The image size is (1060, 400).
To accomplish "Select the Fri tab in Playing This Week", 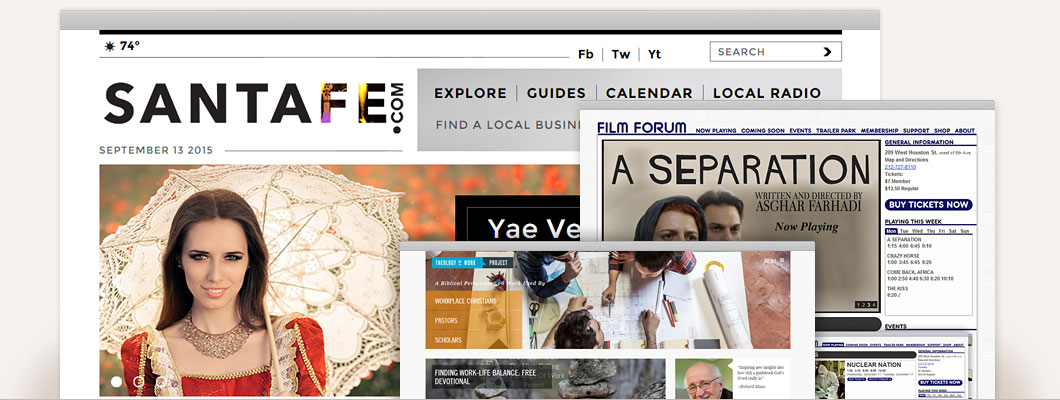I will point(942,231).
